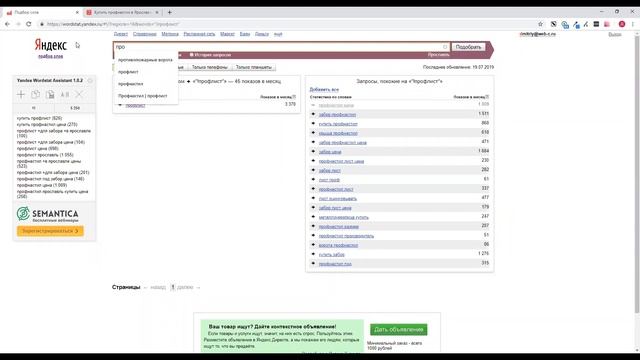Image resolution: width=640 pixels, height=360 pixels.
Task: Click the Yandex logo
Action: coord(51,44)
